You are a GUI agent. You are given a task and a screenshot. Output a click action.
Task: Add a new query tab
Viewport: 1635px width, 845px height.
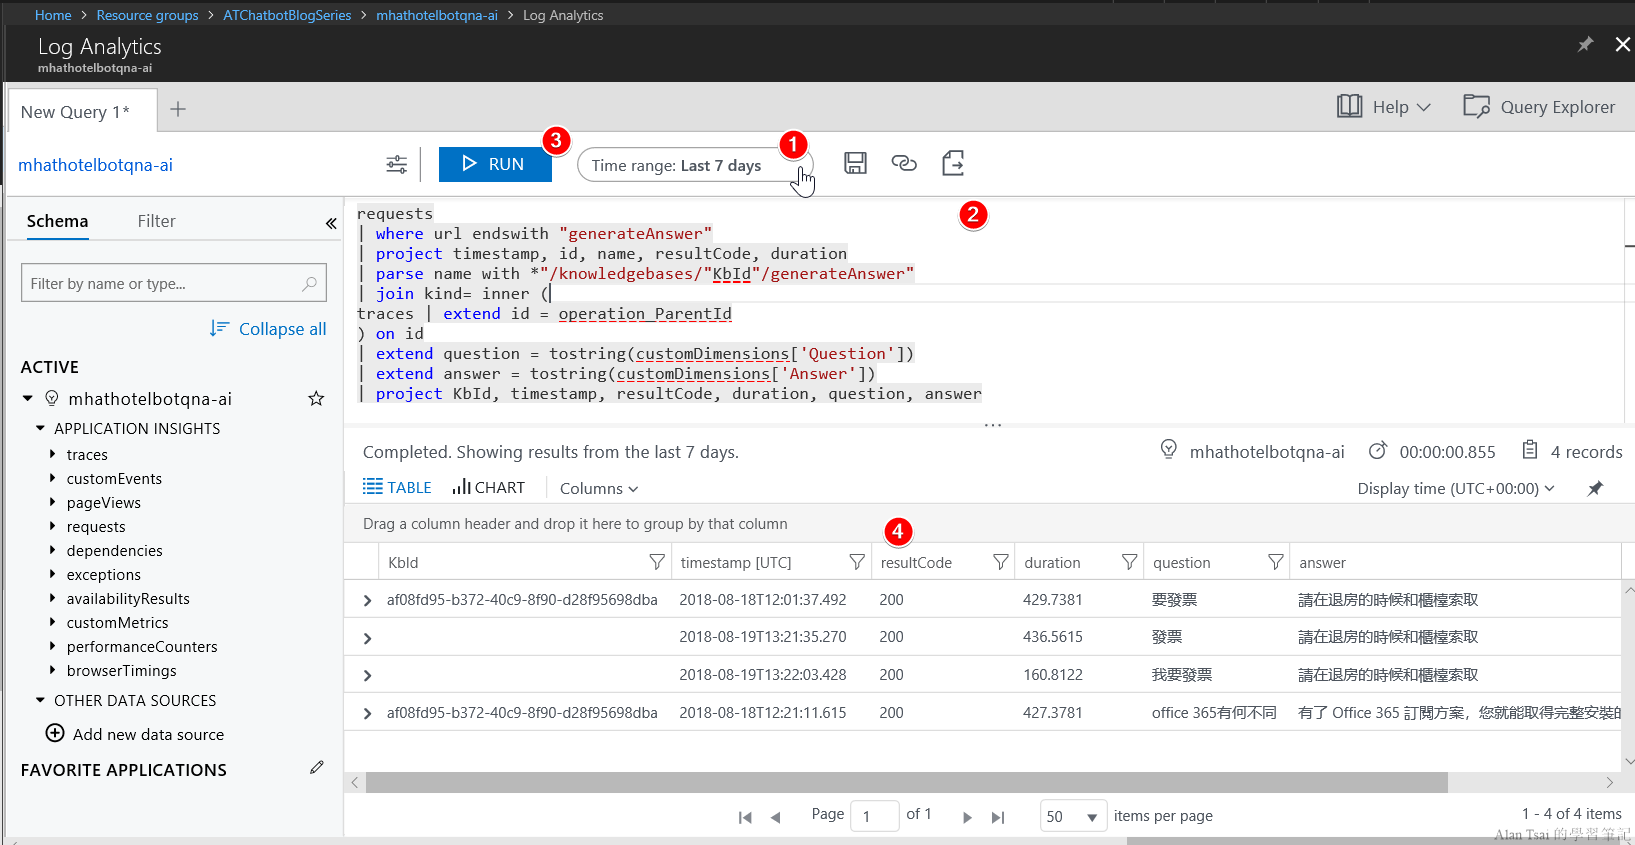(x=178, y=109)
